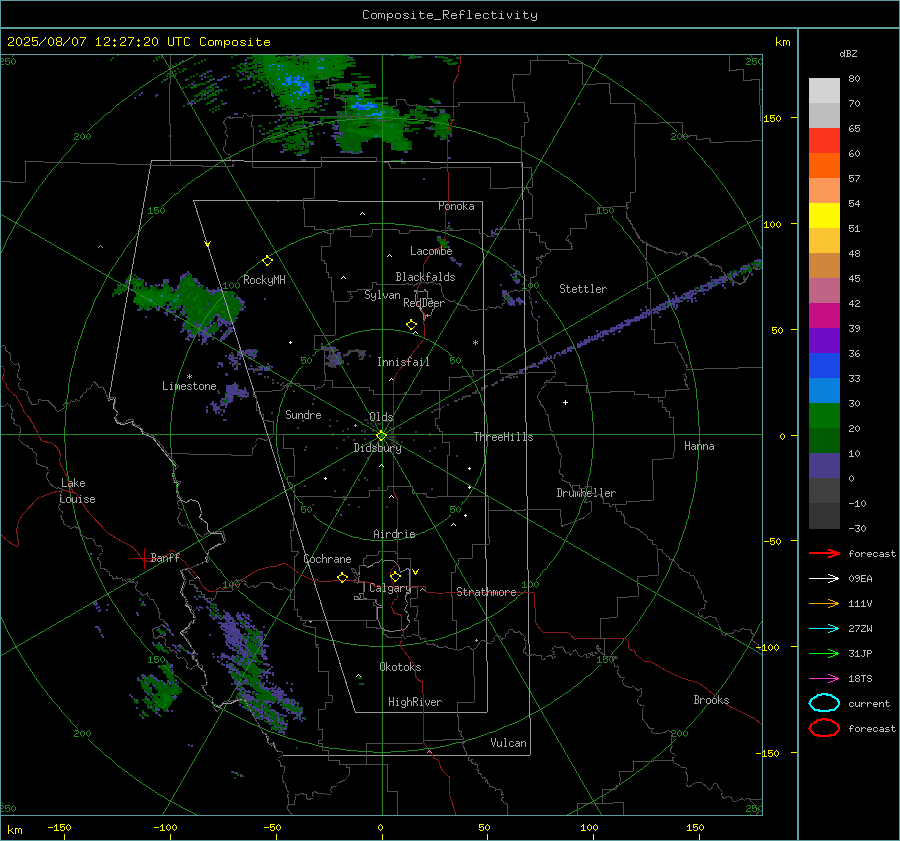The height and width of the screenshot is (841, 900).
Task: Click the Banff label
Action: pyautogui.click(x=165, y=558)
